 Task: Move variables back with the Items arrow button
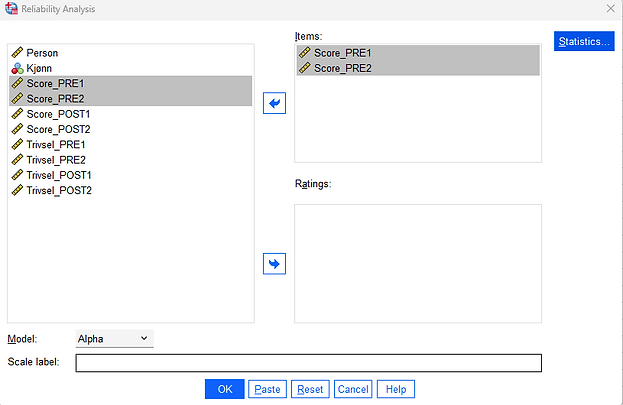274,103
